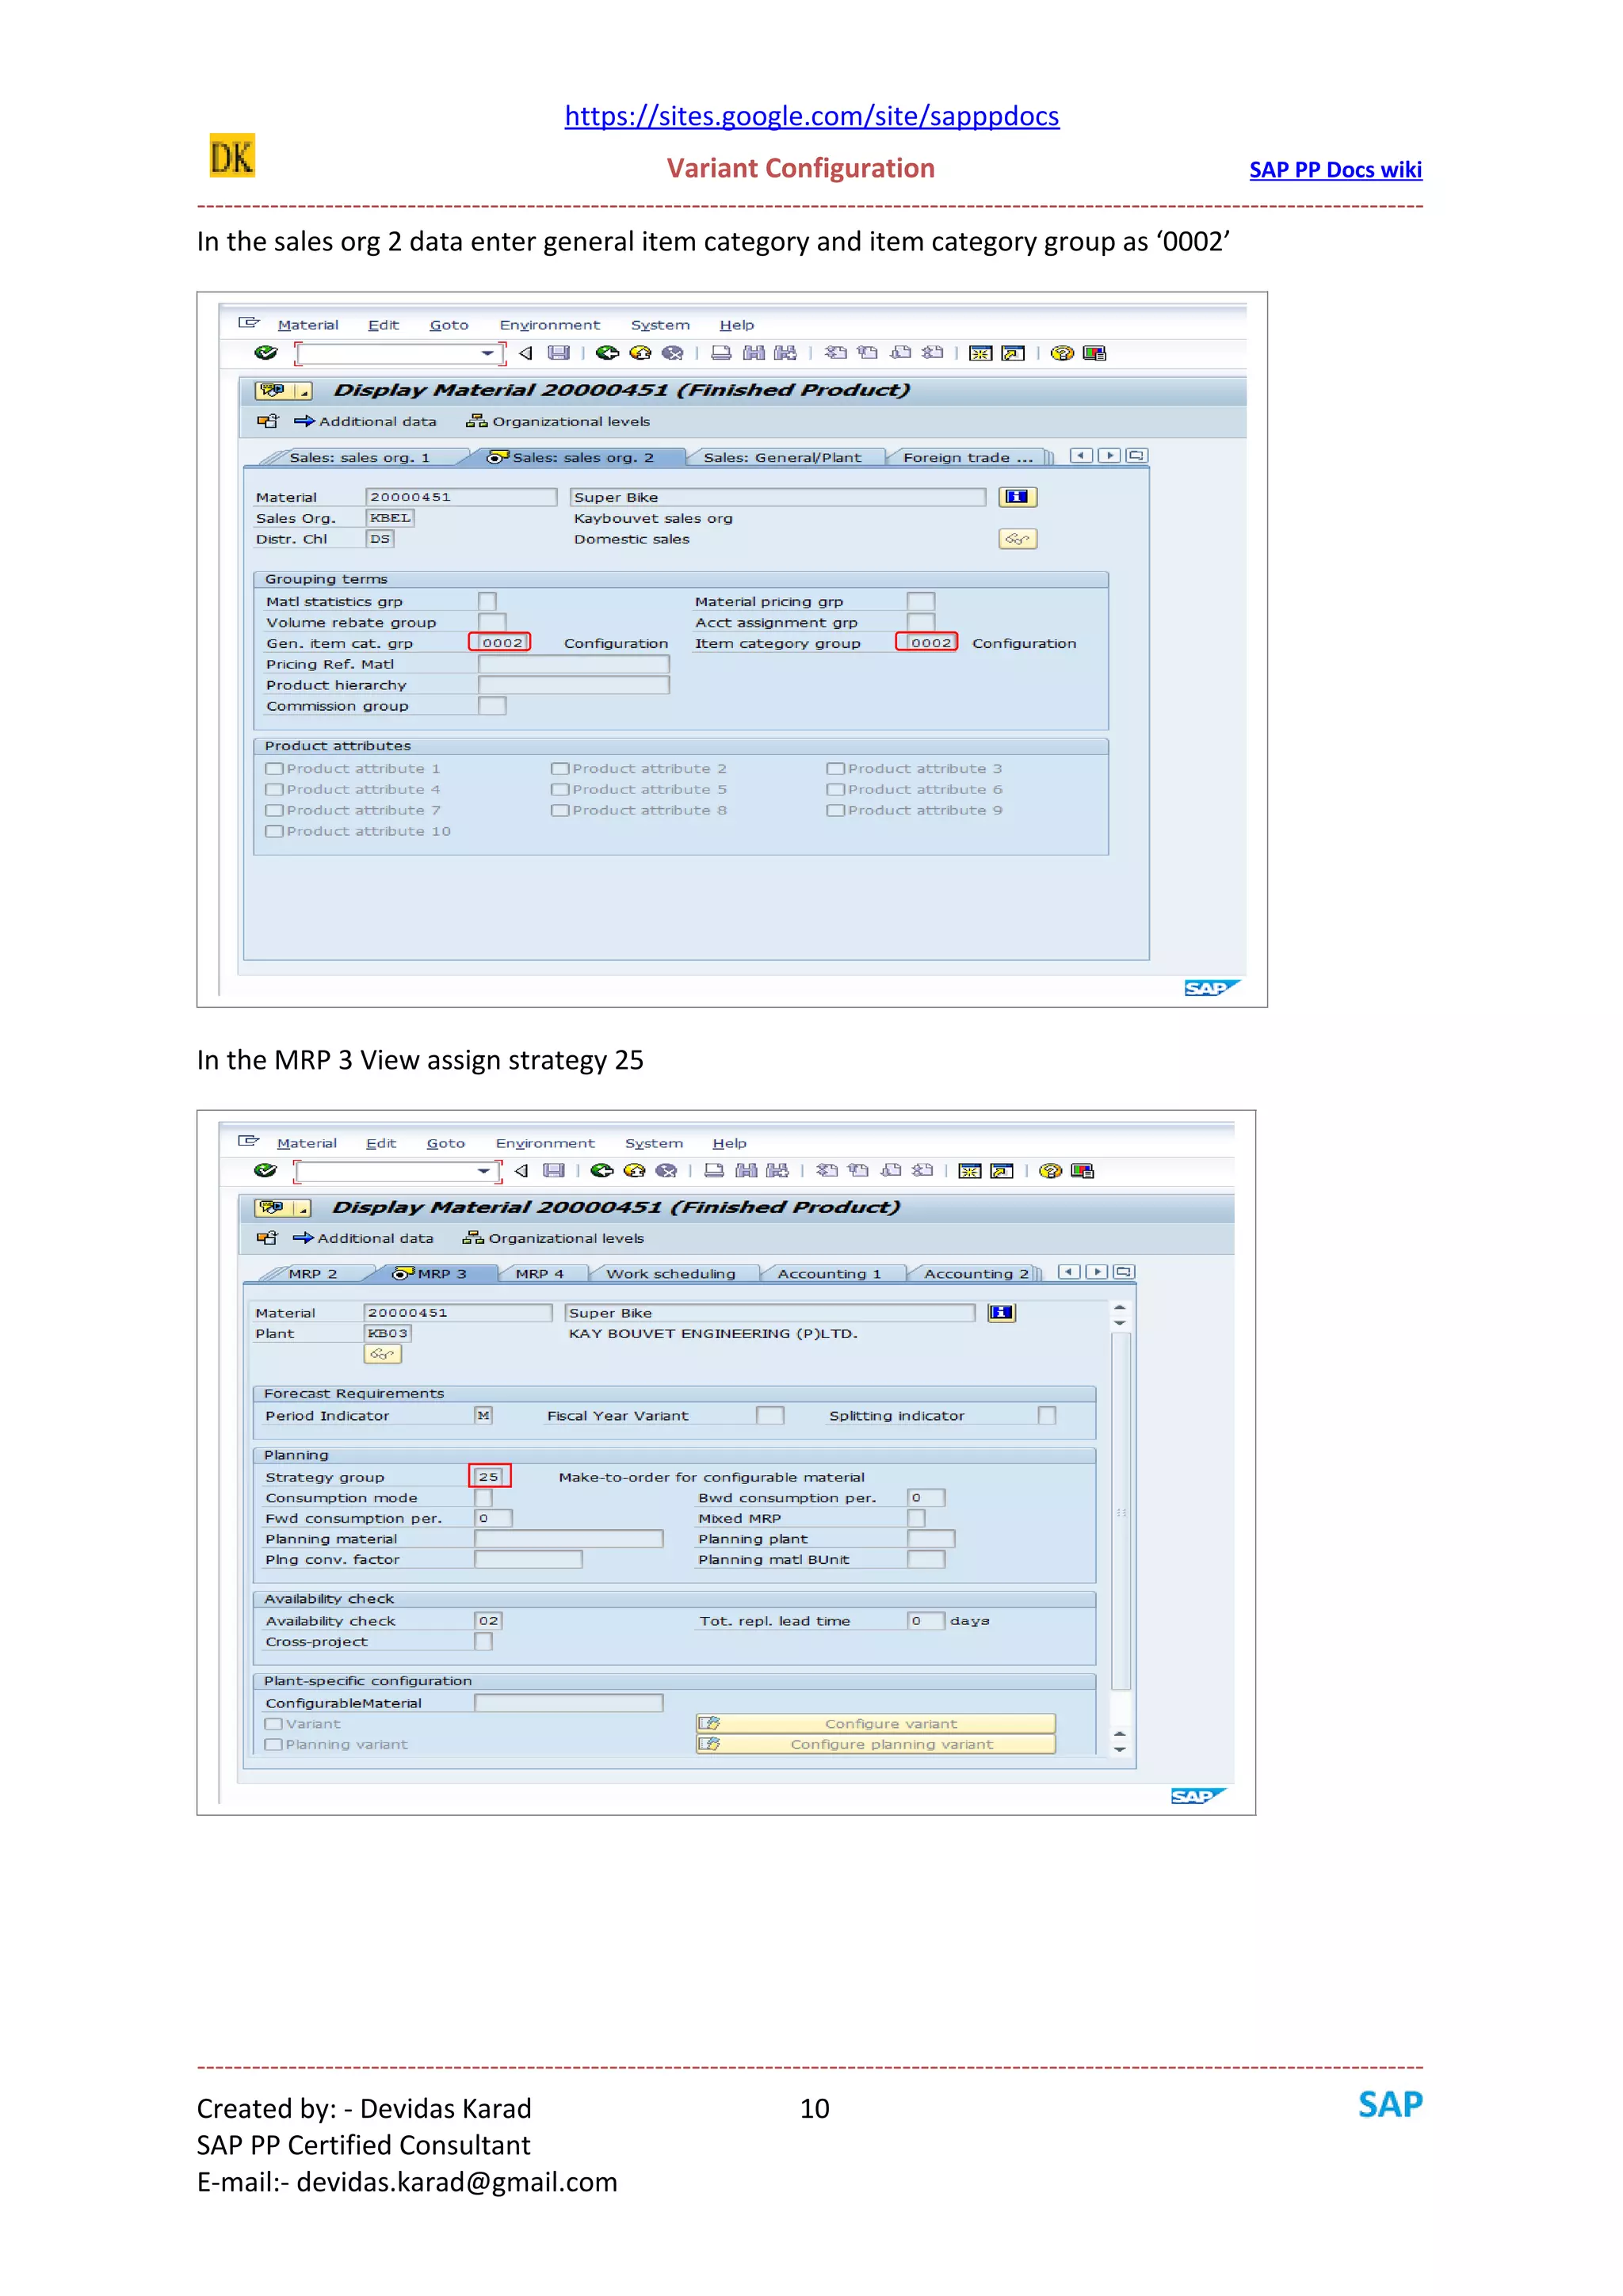
Task: Click Enter green checkmark in MRP 3 screenshot
Action: click(265, 1171)
